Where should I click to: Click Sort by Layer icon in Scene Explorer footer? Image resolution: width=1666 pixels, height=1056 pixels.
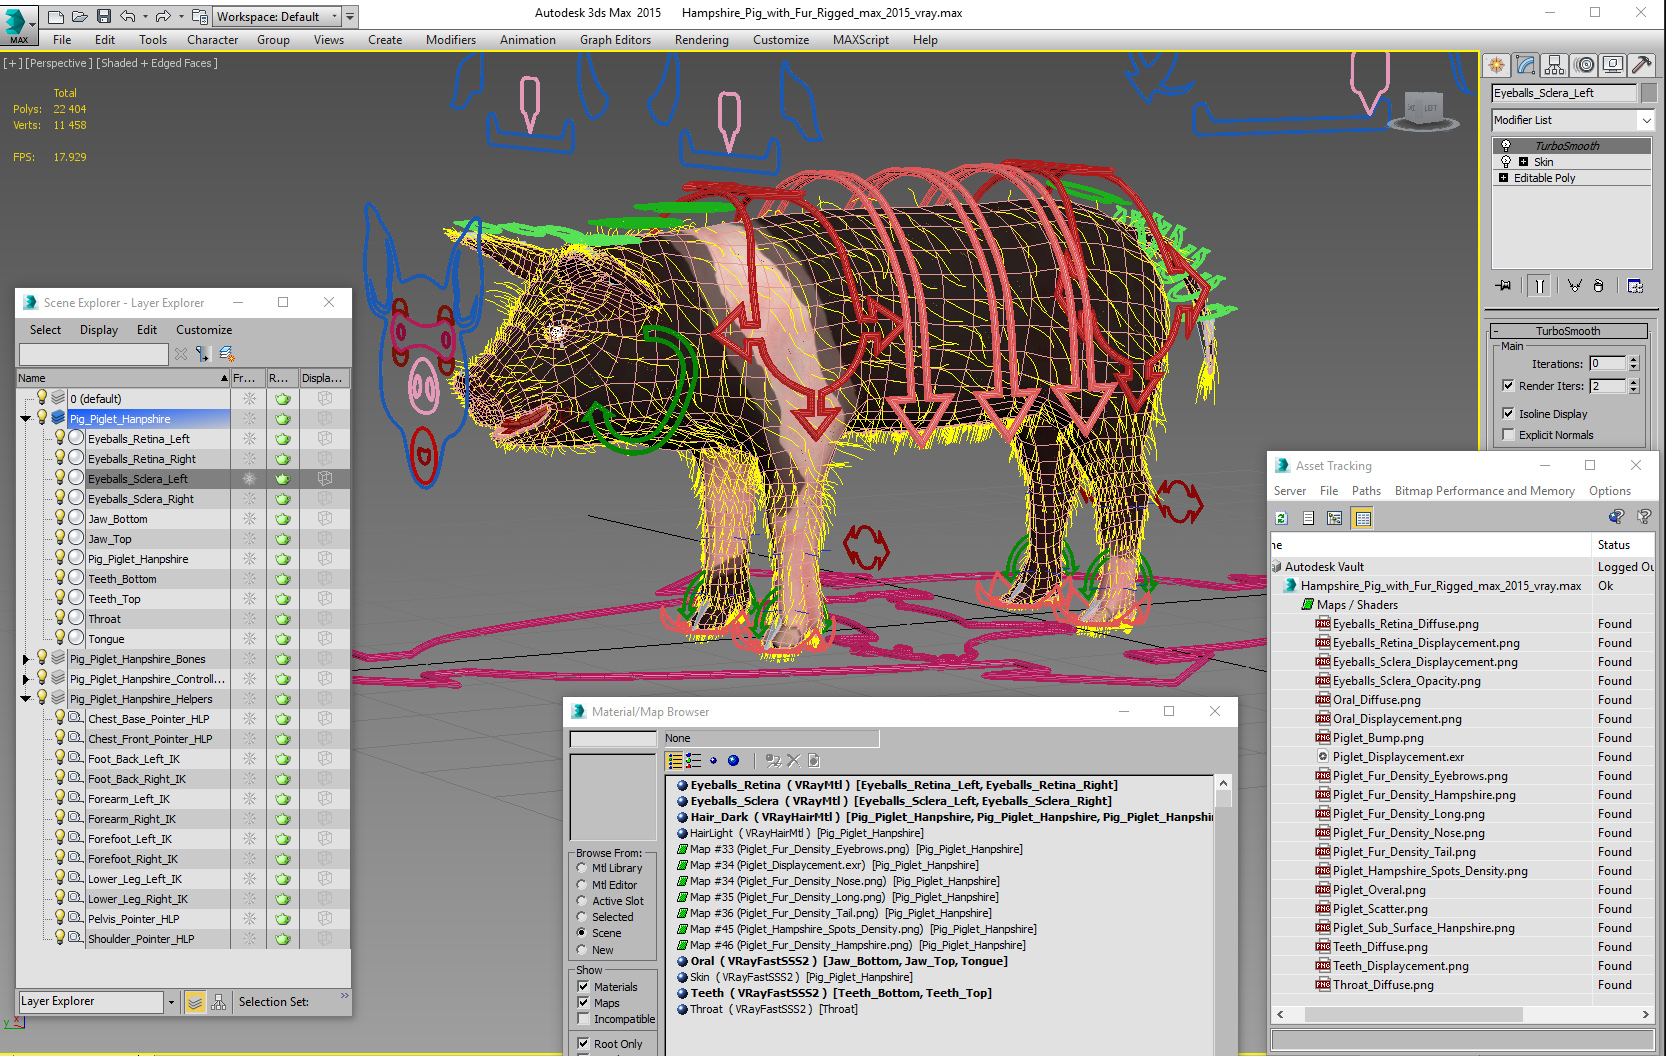[x=195, y=1002]
